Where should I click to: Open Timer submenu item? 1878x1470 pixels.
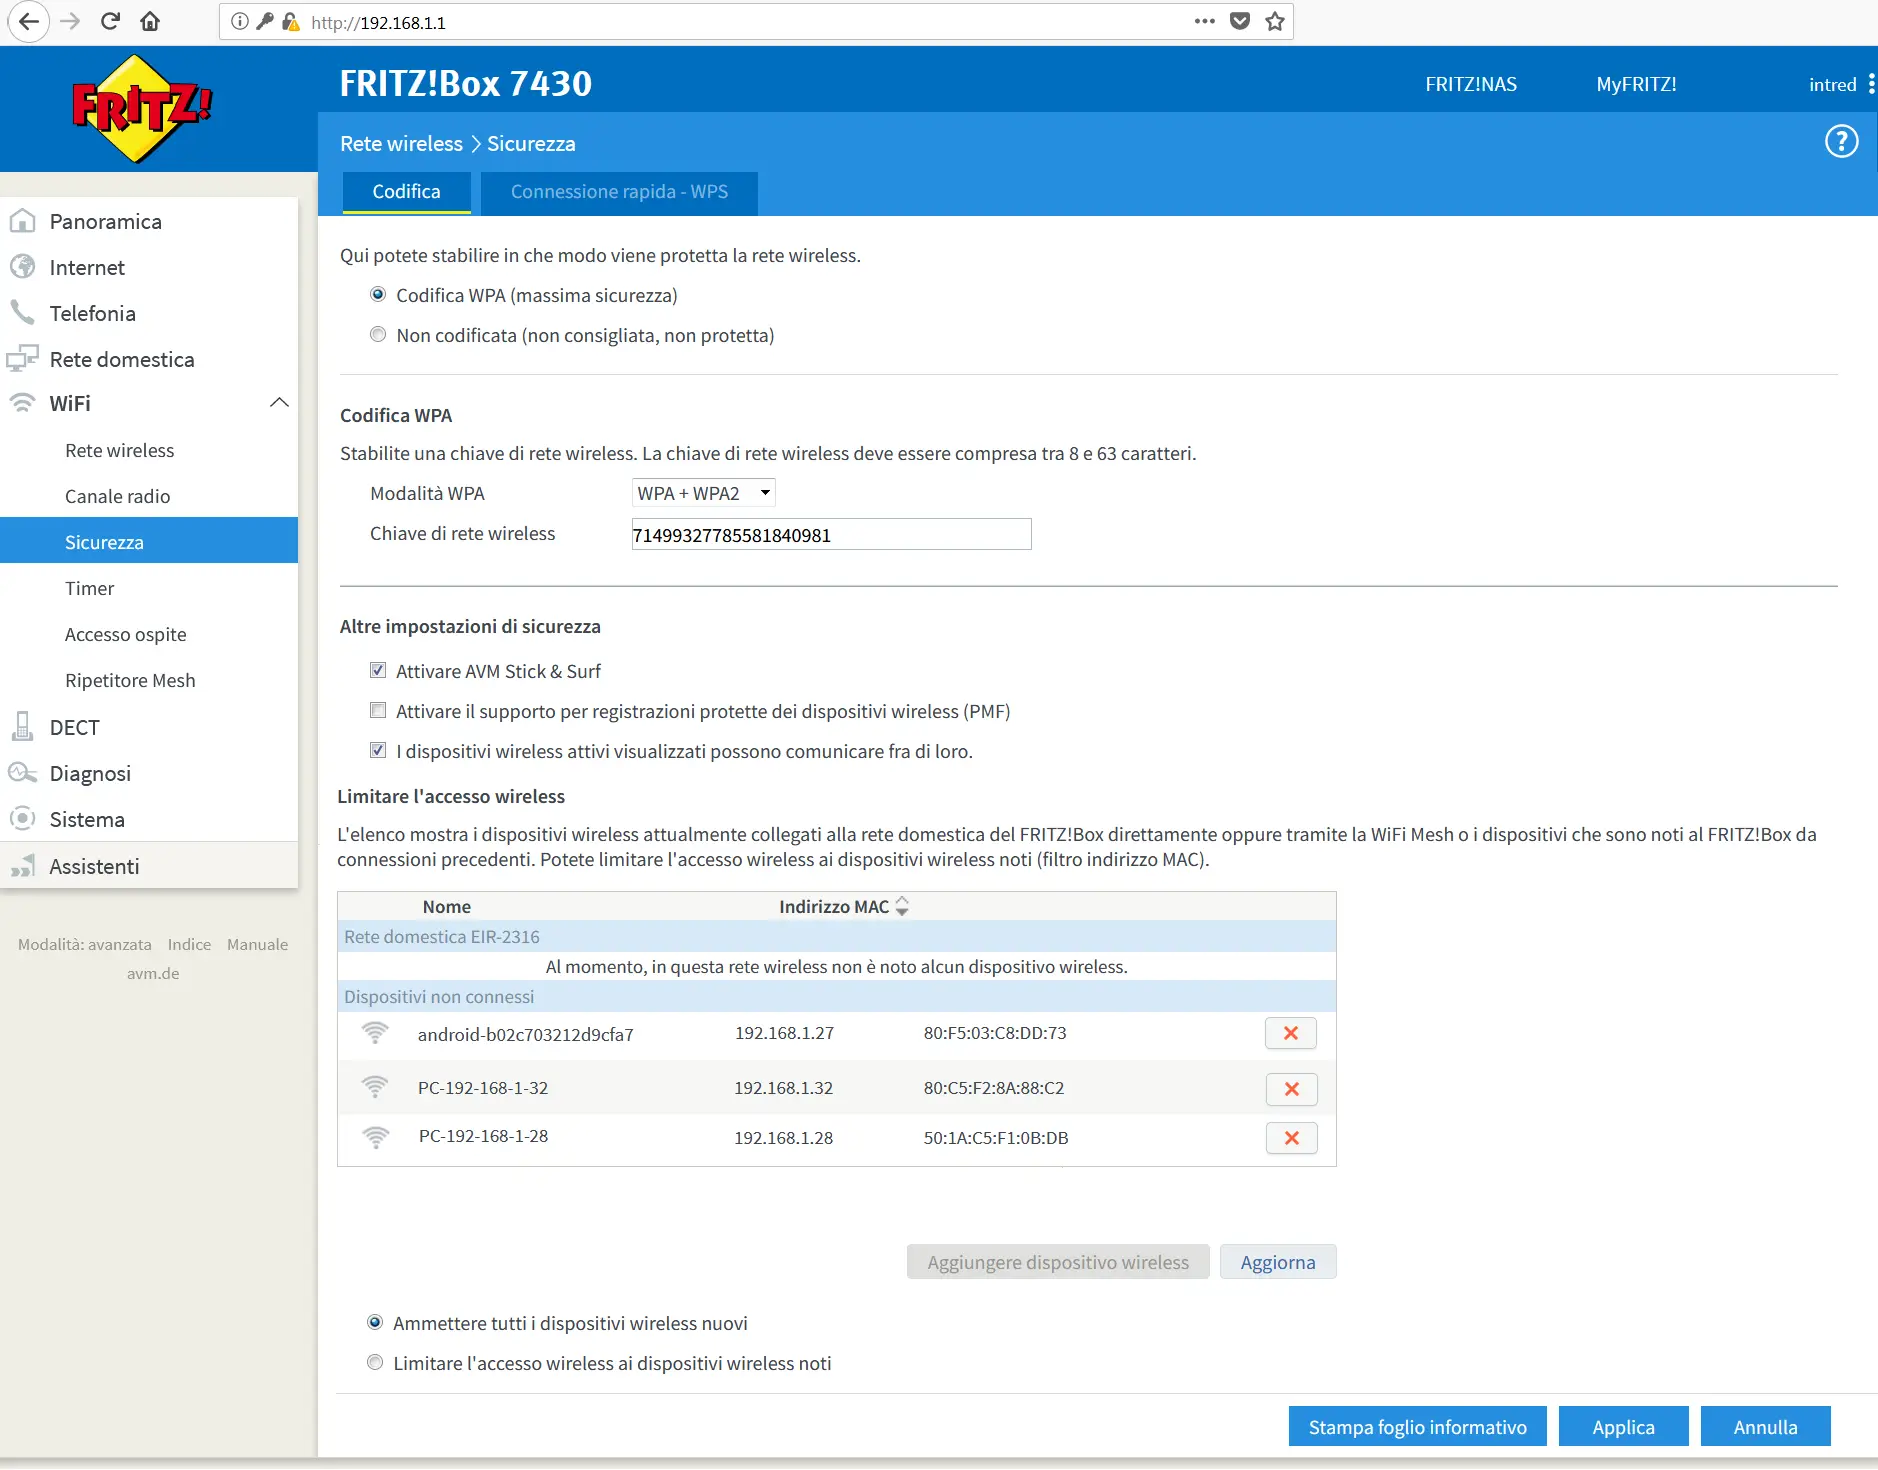coord(89,588)
